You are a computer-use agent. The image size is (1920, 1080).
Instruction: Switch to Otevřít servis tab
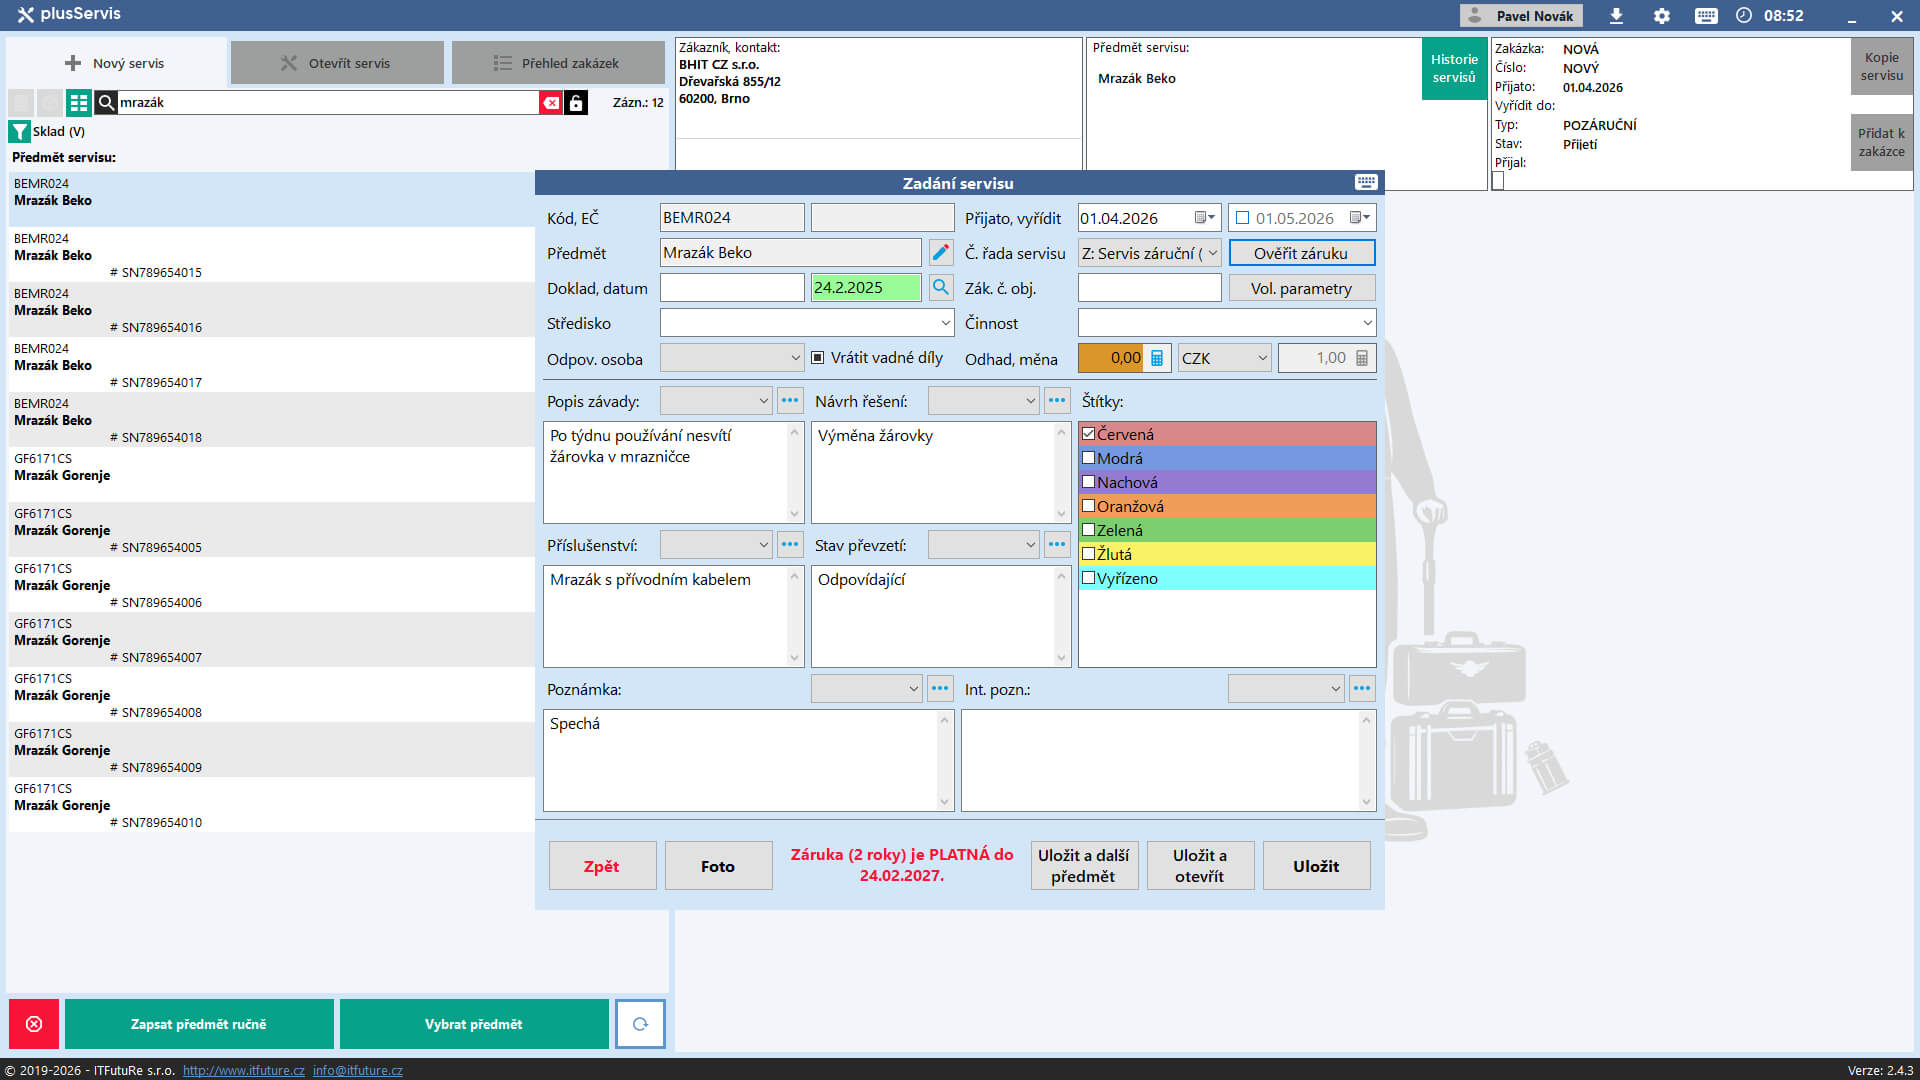click(x=337, y=63)
